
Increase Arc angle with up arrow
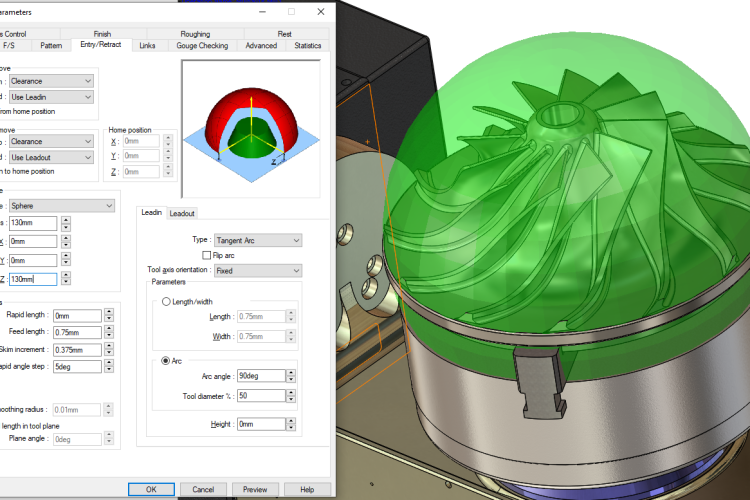point(291,375)
